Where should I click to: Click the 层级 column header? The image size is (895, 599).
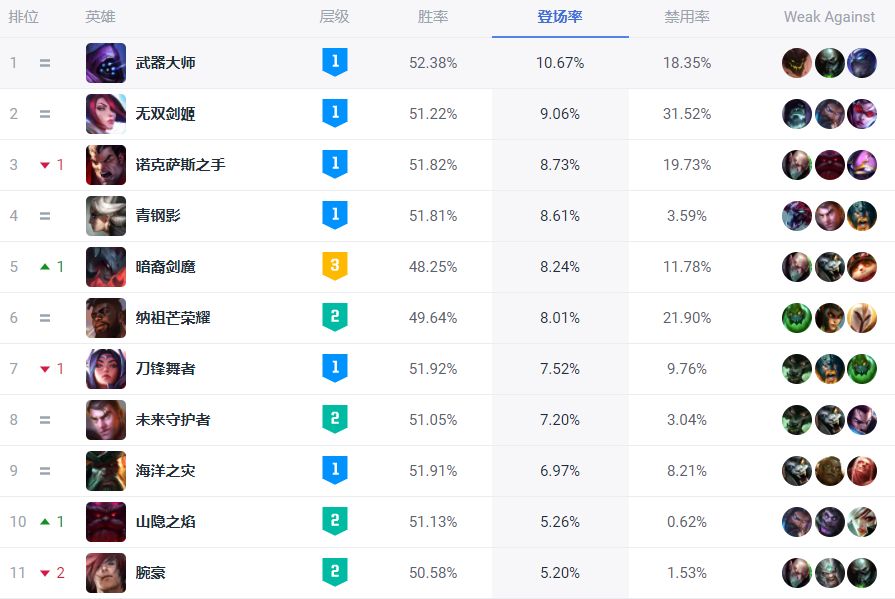334,17
